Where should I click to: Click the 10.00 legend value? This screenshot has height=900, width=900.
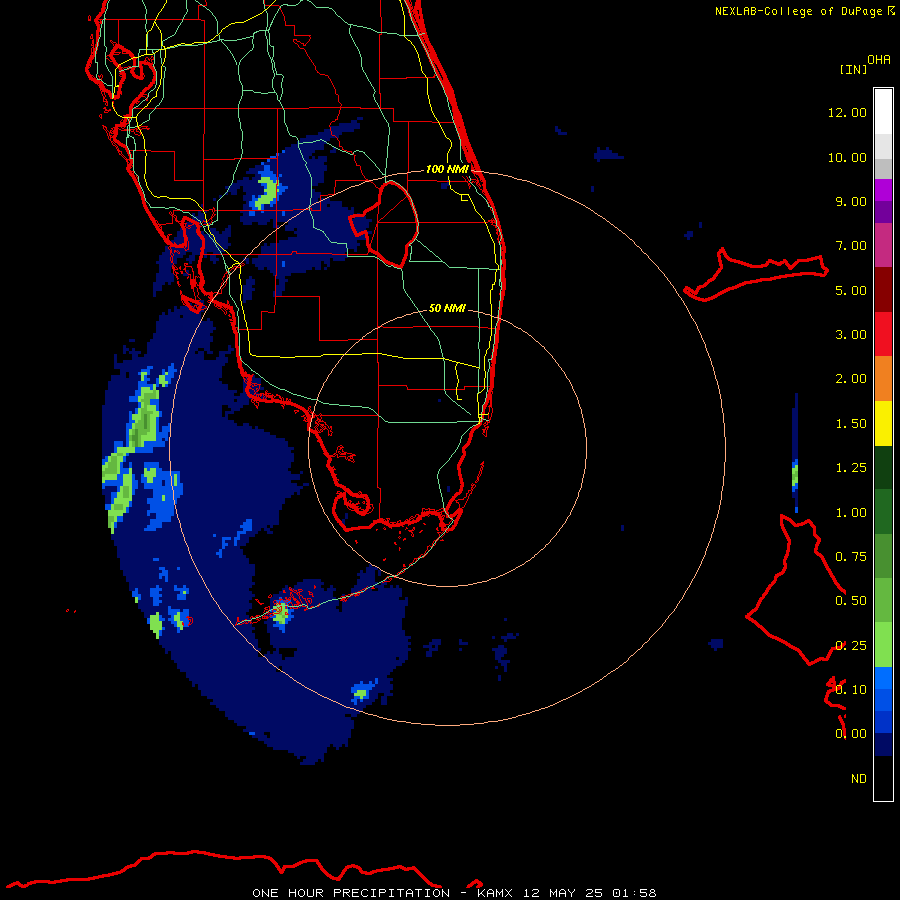coord(847,157)
